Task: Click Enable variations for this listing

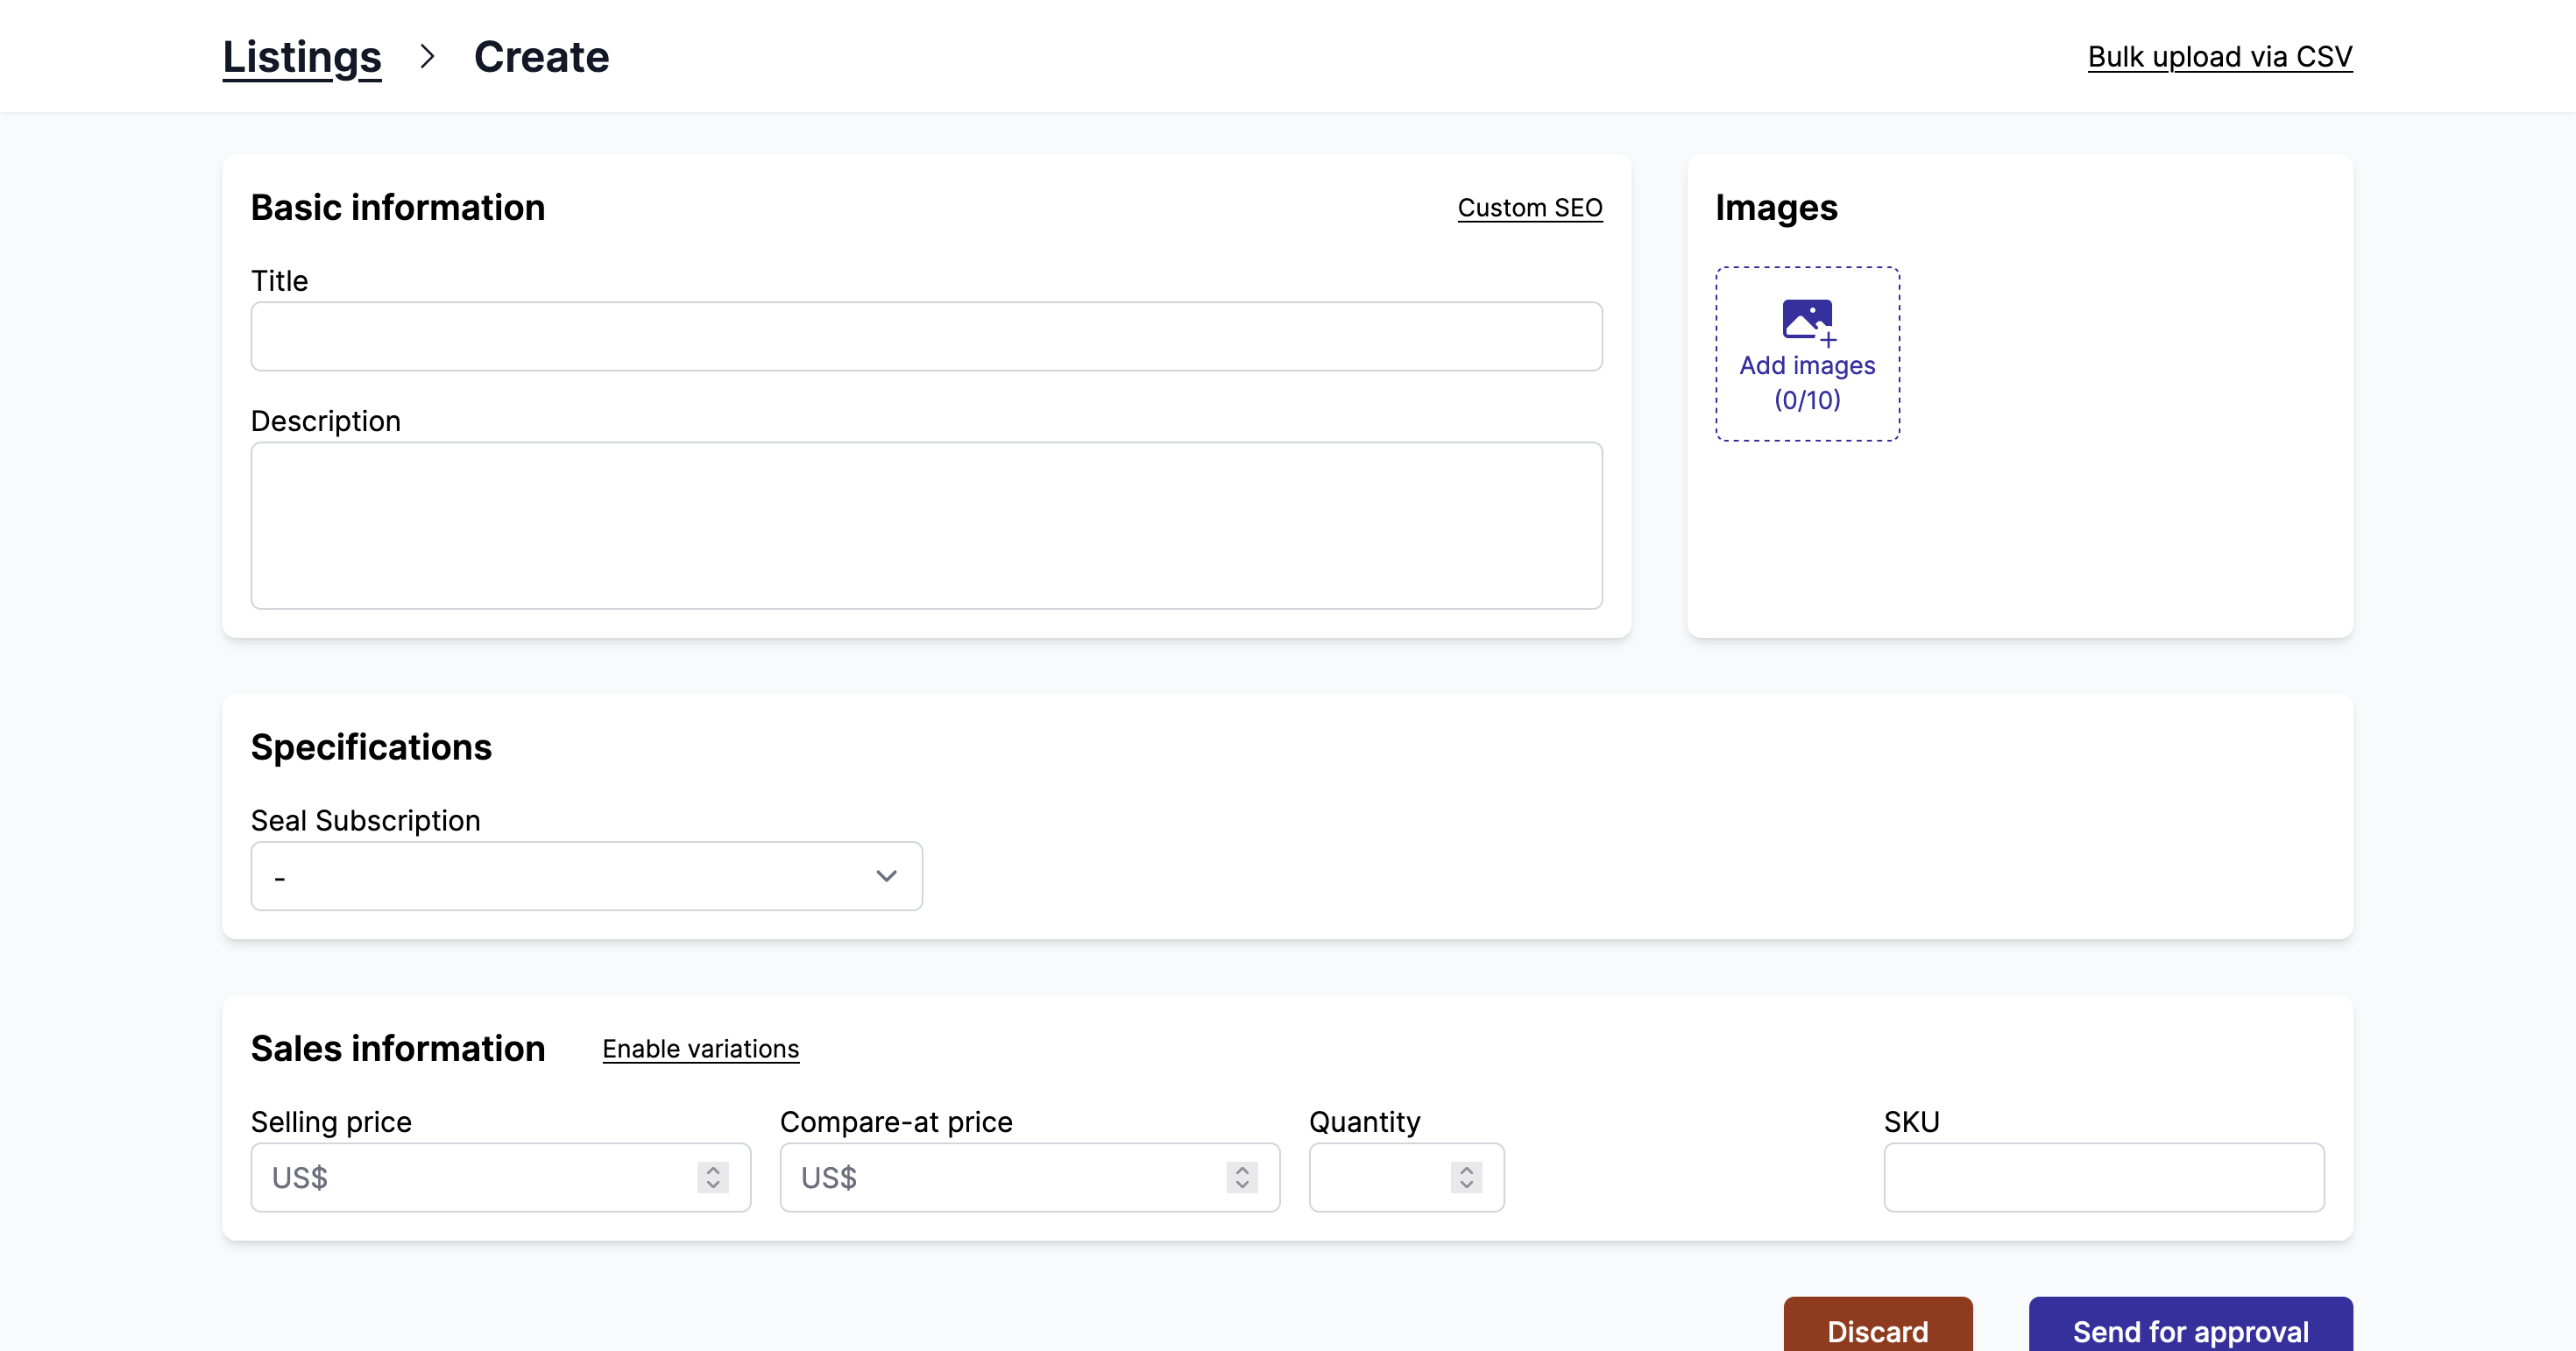Action: (x=700, y=1049)
